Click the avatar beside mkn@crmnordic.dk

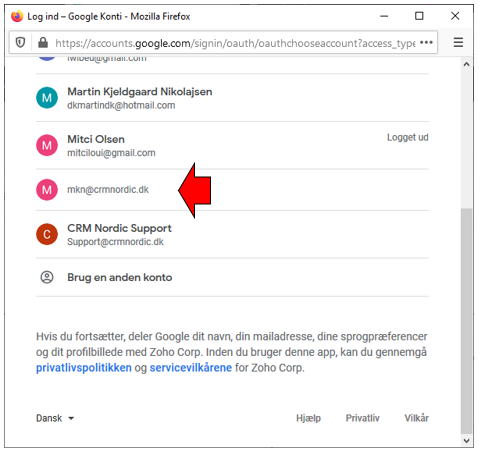(x=47, y=190)
